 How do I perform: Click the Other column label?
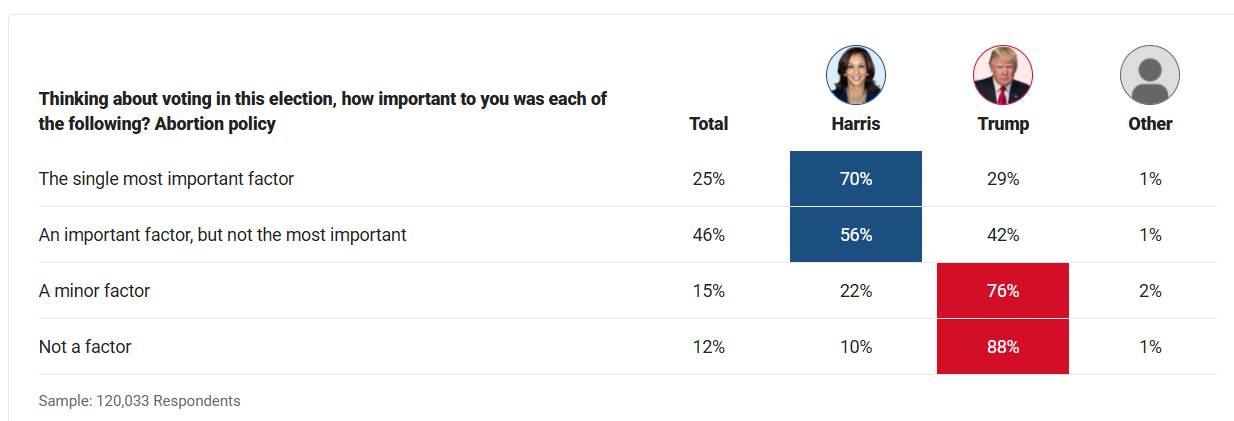click(x=1150, y=124)
